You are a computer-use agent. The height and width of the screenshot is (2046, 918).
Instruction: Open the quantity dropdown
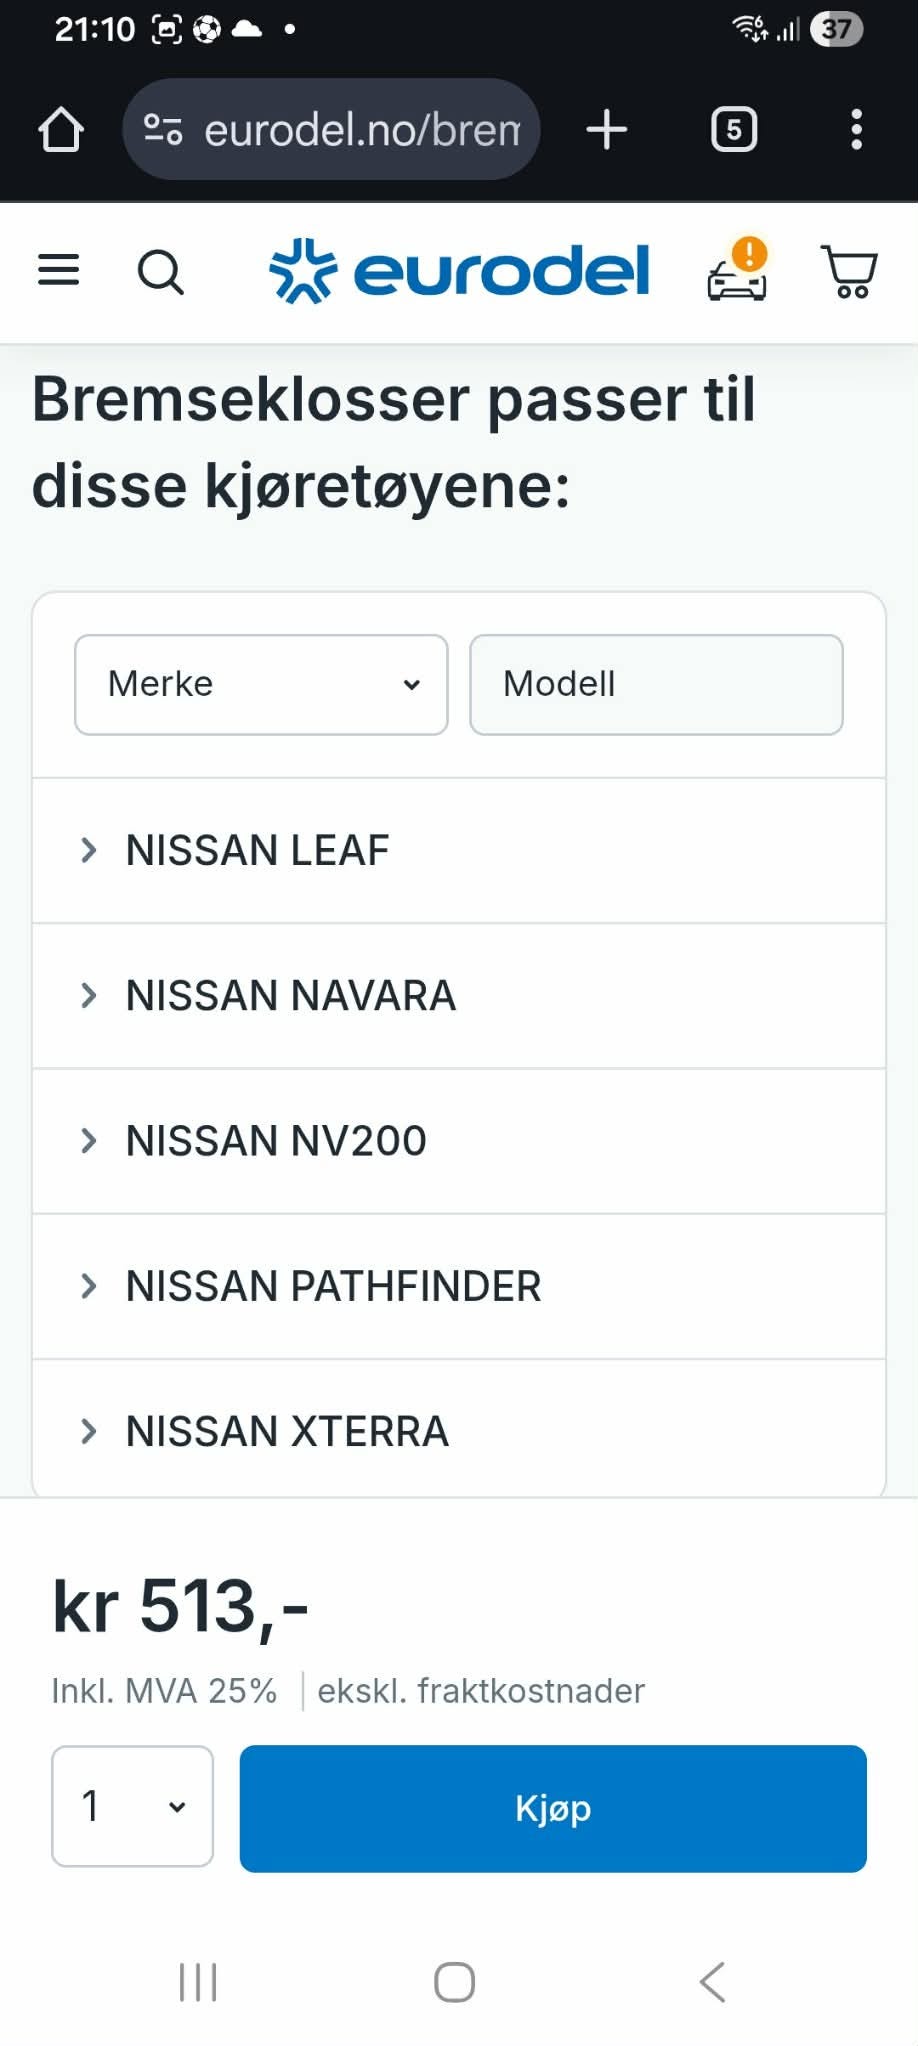(133, 1806)
